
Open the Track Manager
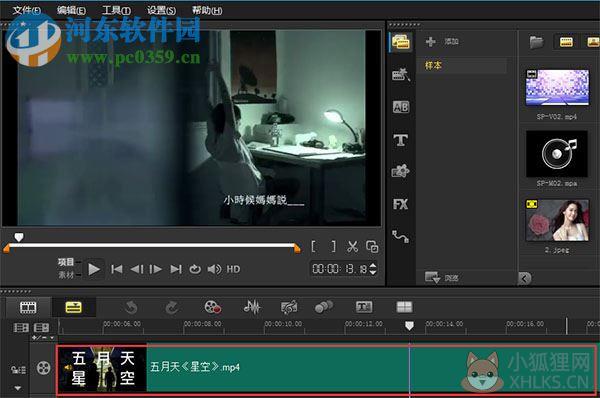[x=41, y=328]
